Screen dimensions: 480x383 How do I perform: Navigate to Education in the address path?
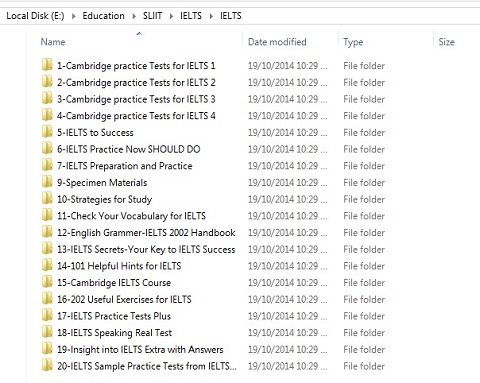(x=103, y=16)
